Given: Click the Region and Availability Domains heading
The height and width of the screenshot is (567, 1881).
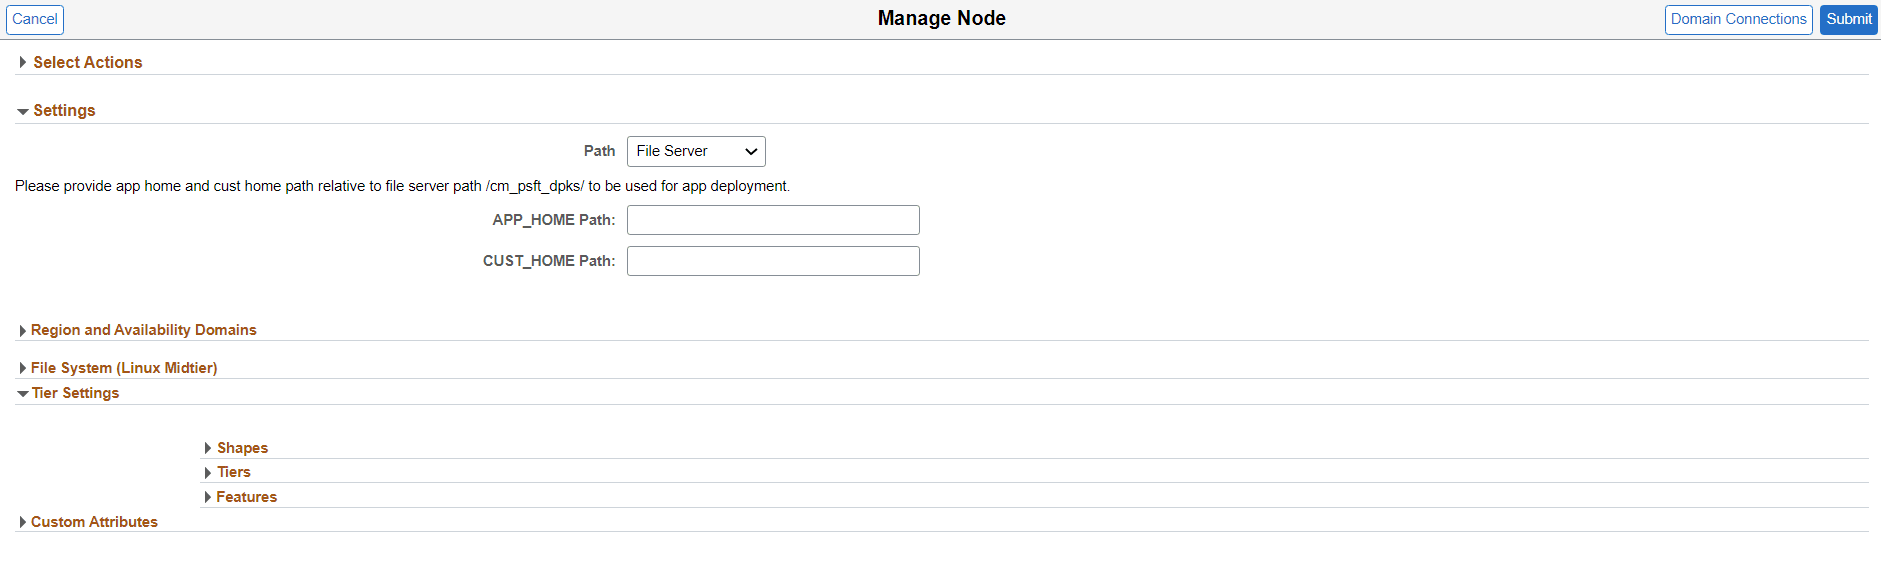Looking at the screenshot, I should (x=144, y=330).
